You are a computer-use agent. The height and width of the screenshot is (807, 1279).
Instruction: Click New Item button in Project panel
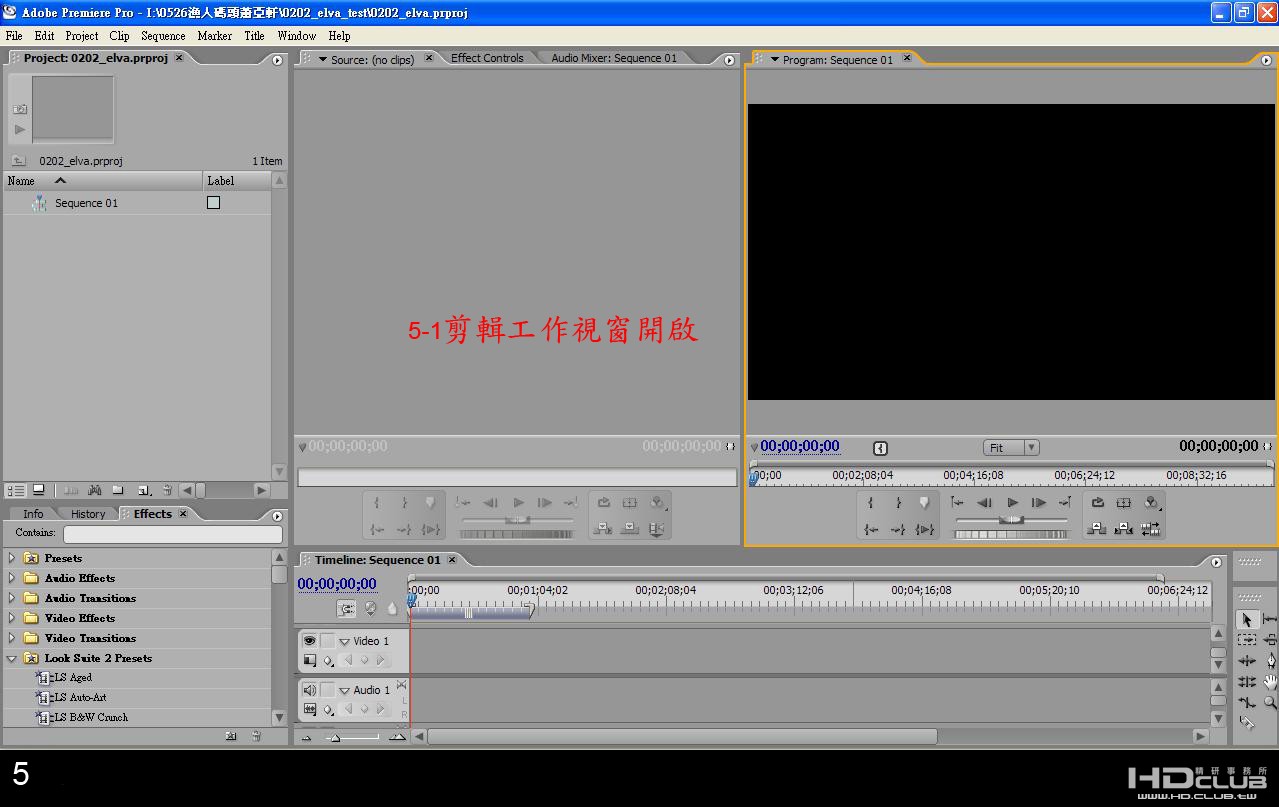tap(144, 490)
